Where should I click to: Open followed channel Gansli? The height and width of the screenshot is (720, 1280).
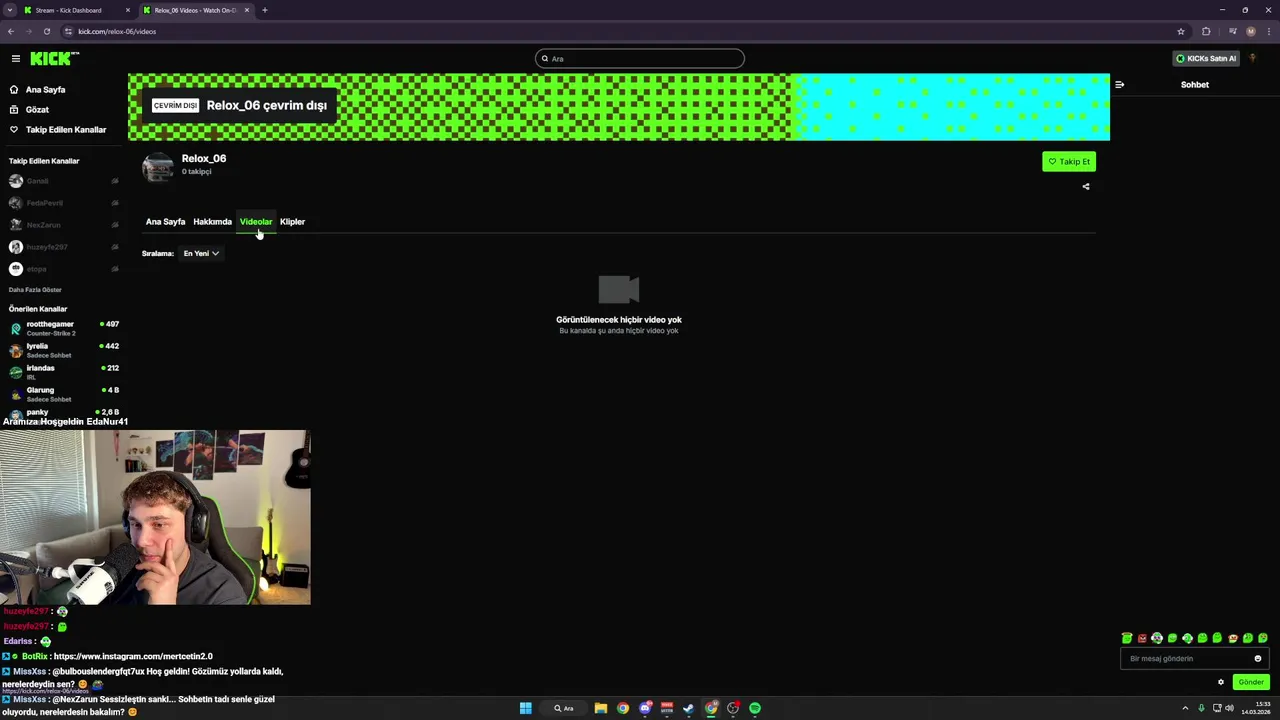63,181
